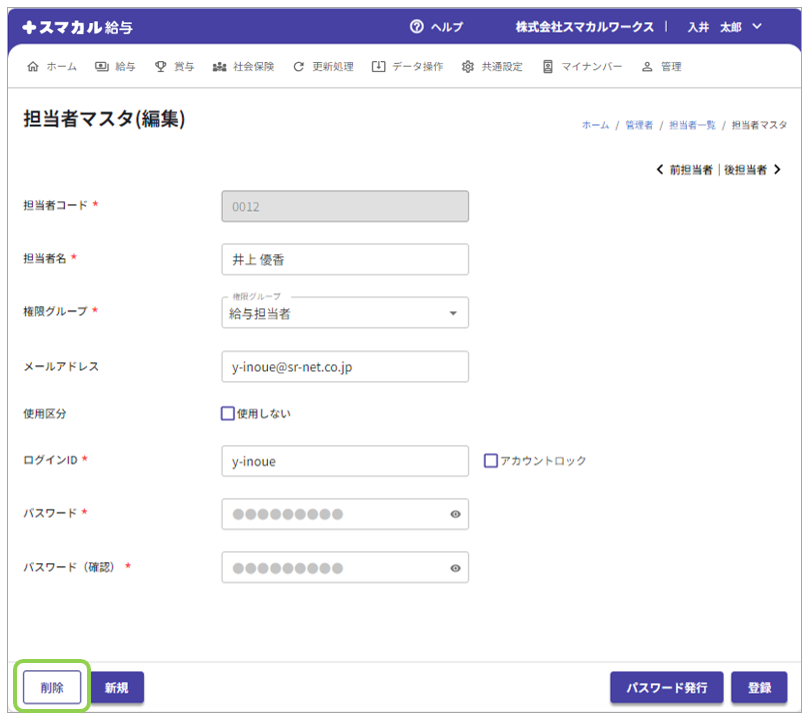The width and height of the screenshot is (808, 719).
Task: Open the マイナンバー ID card menu
Action: pyautogui.click(x=548, y=67)
